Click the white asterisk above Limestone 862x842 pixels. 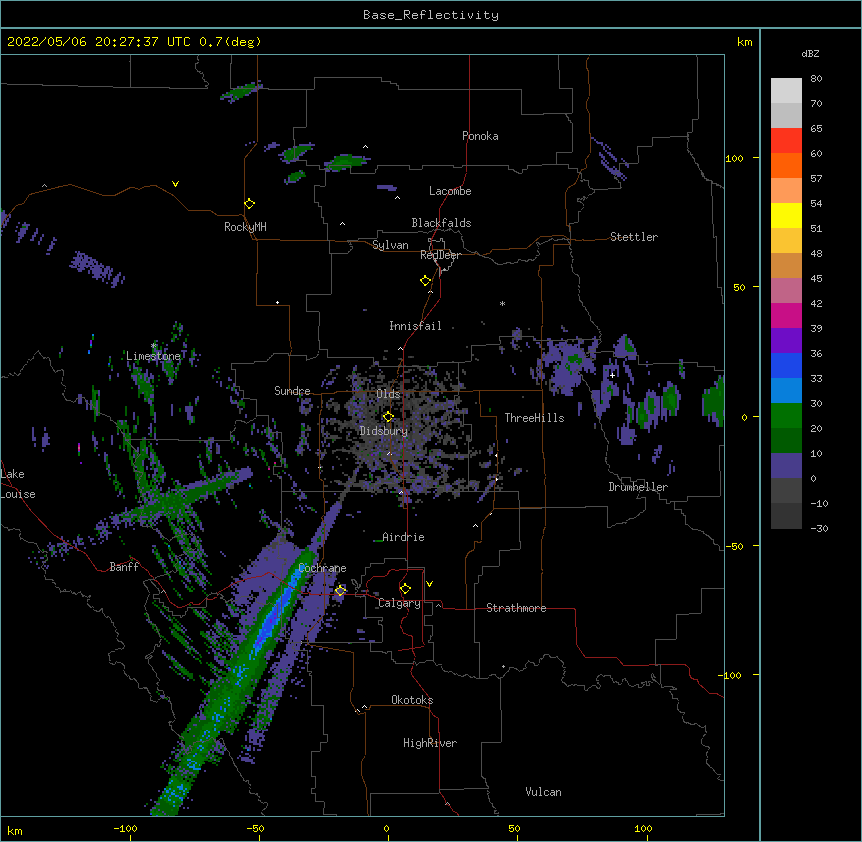[154, 346]
